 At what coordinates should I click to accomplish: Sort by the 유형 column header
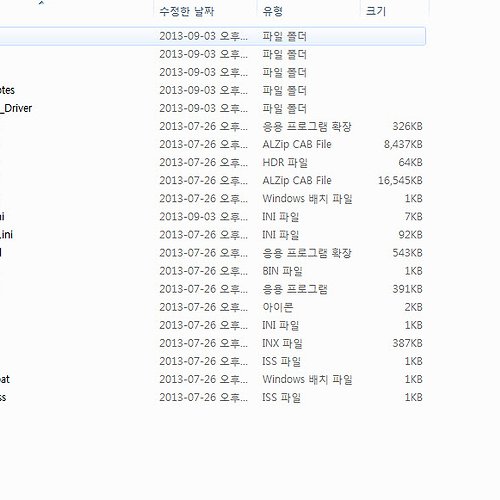point(308,11)
